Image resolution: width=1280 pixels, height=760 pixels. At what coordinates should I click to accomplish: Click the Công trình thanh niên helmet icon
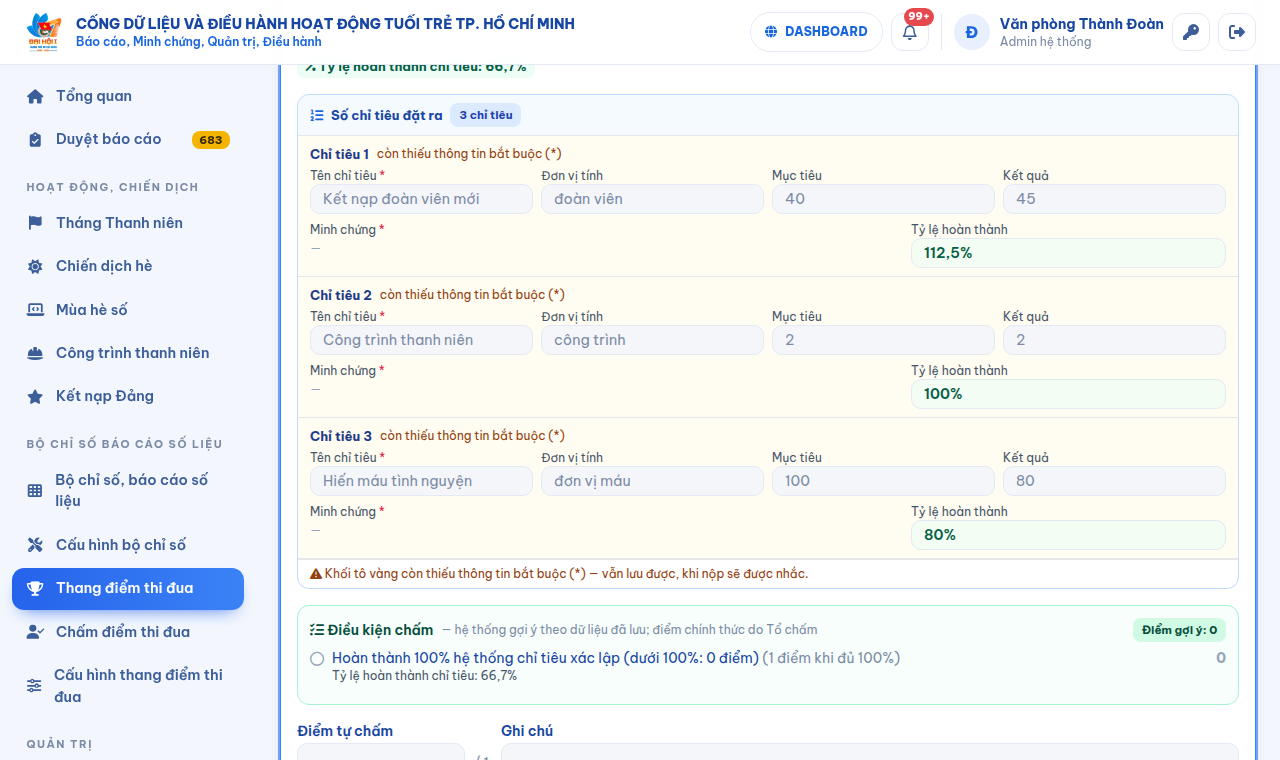coord(35,353)
